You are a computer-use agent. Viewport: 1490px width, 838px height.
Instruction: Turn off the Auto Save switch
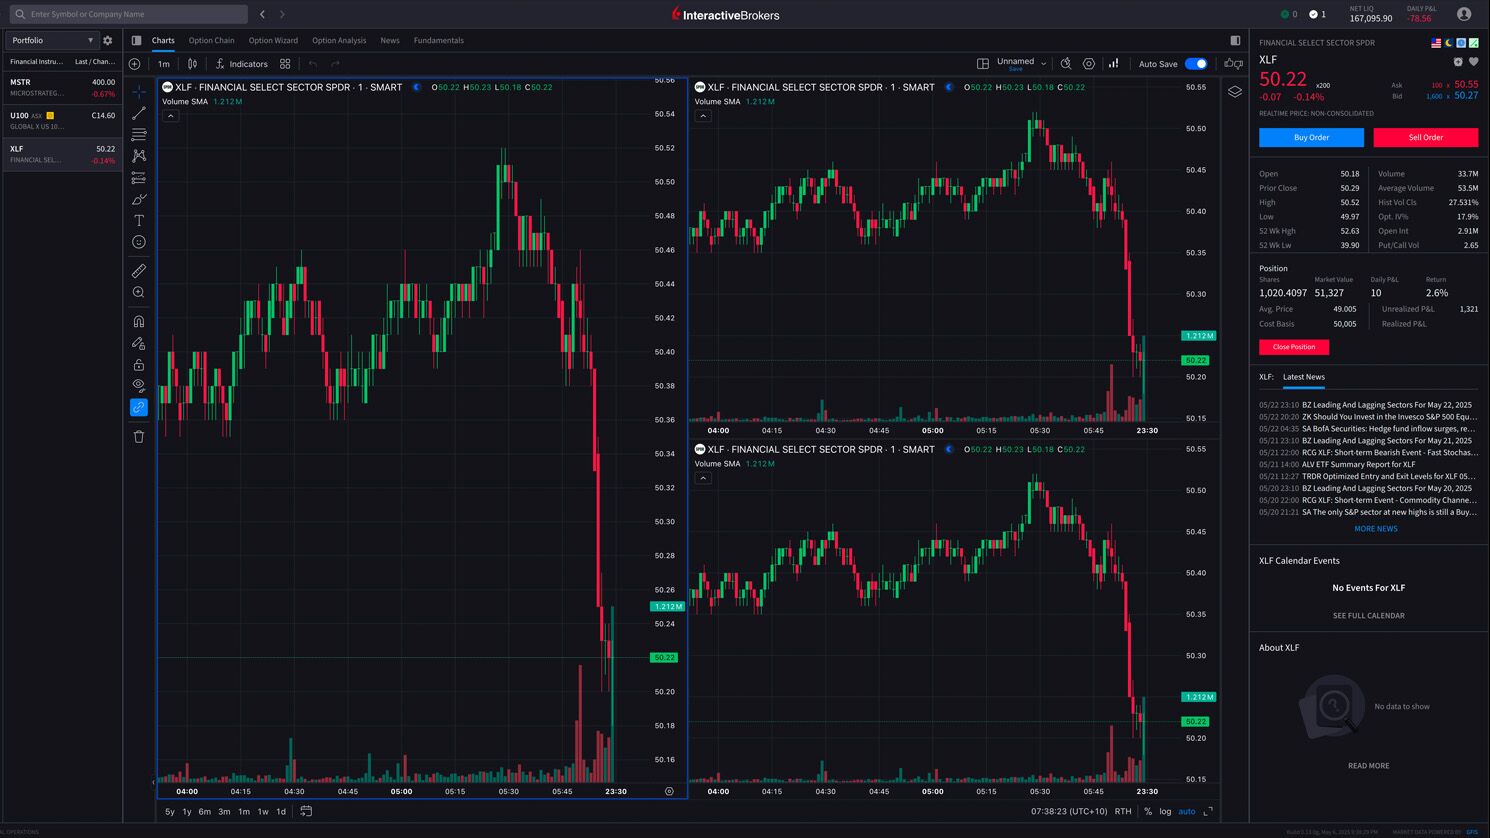coord(1196,64)
